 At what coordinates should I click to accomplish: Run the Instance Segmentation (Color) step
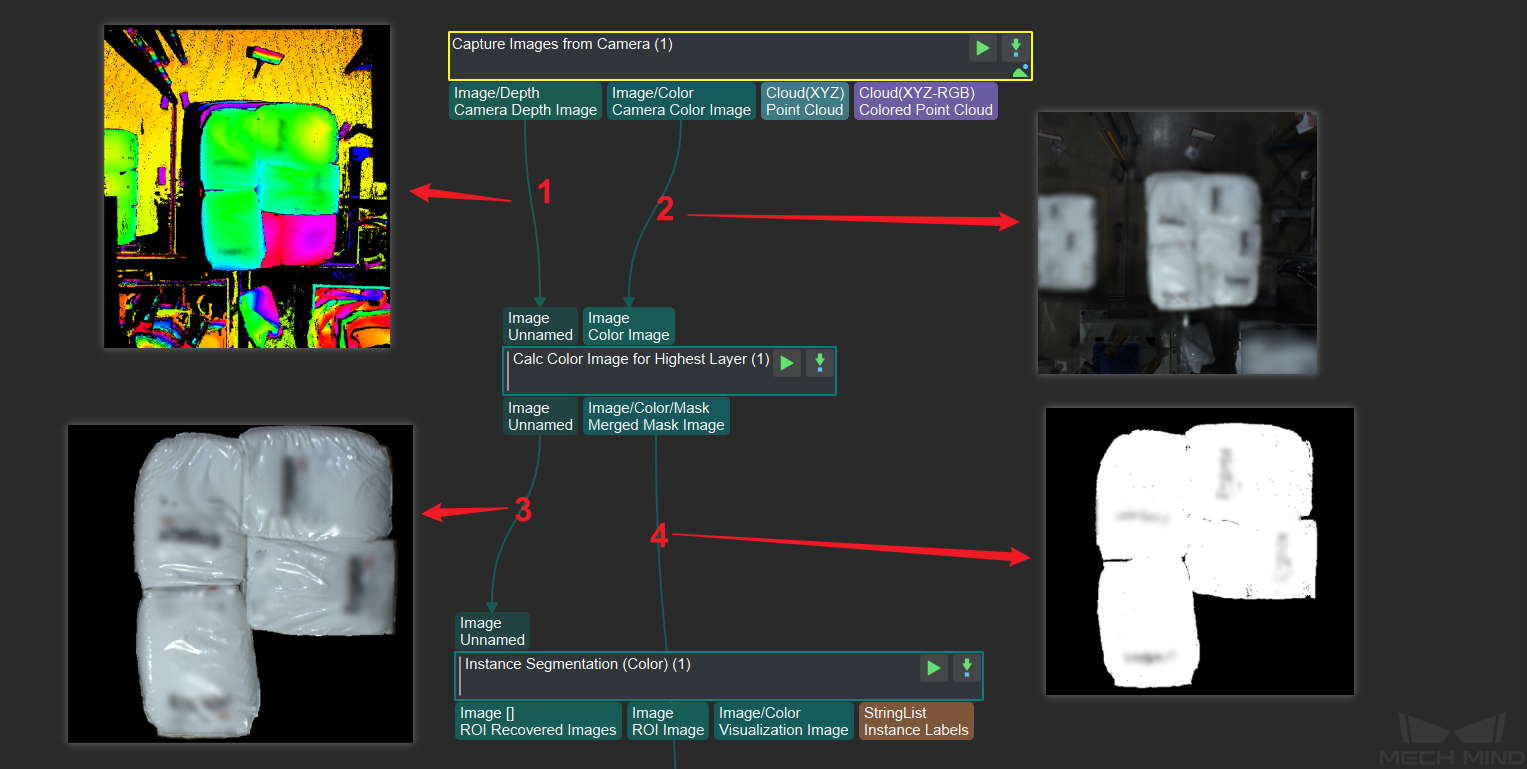[x=933, y=667]
